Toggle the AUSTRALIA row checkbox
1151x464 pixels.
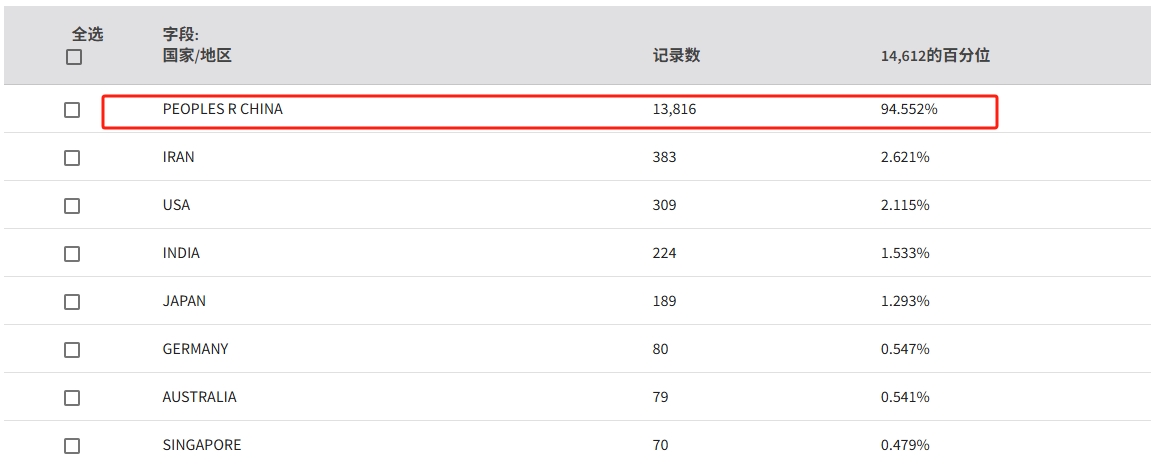(x=72, y=398)
